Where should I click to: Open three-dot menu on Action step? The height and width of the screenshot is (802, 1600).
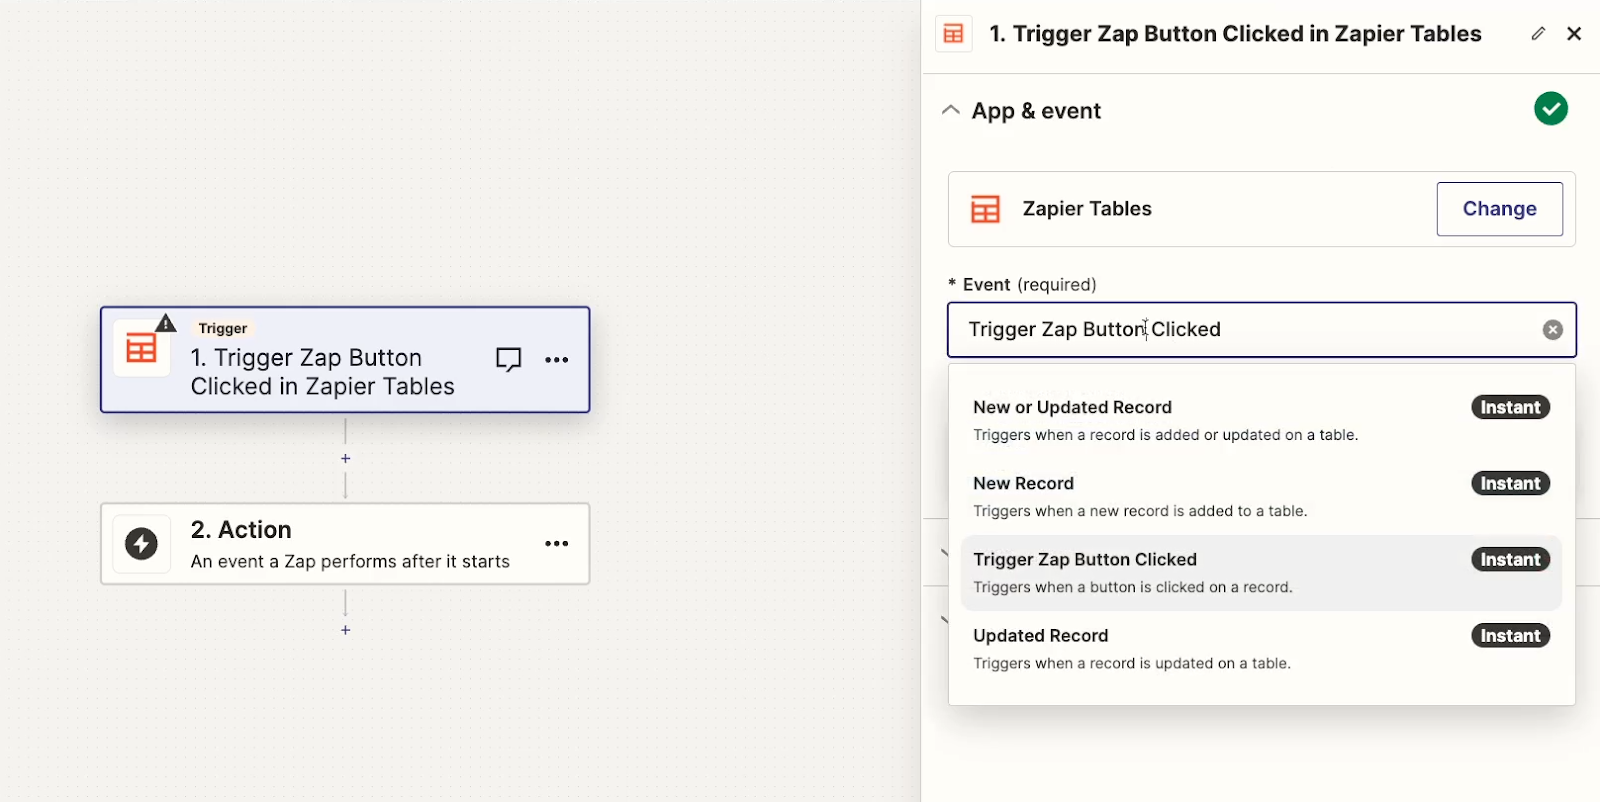coord(557,544)
